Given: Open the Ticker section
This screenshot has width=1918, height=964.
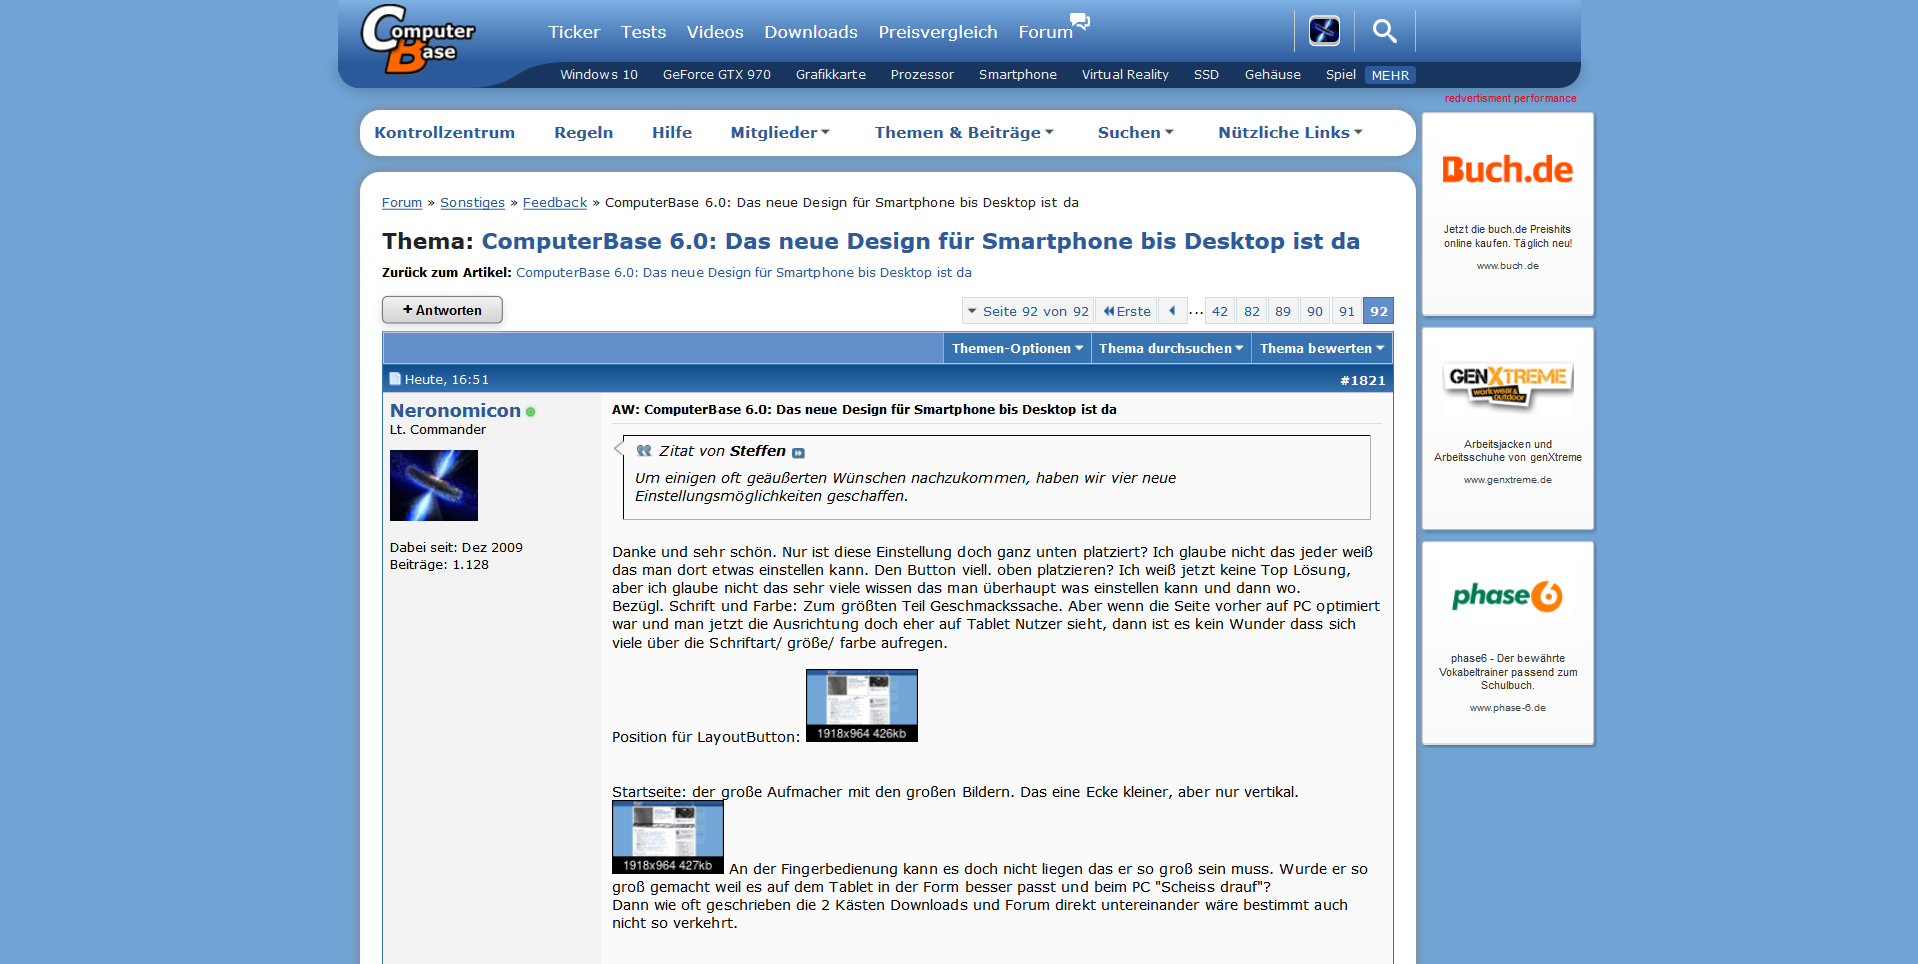Looking at the screenshot, I should pos(574,32).
